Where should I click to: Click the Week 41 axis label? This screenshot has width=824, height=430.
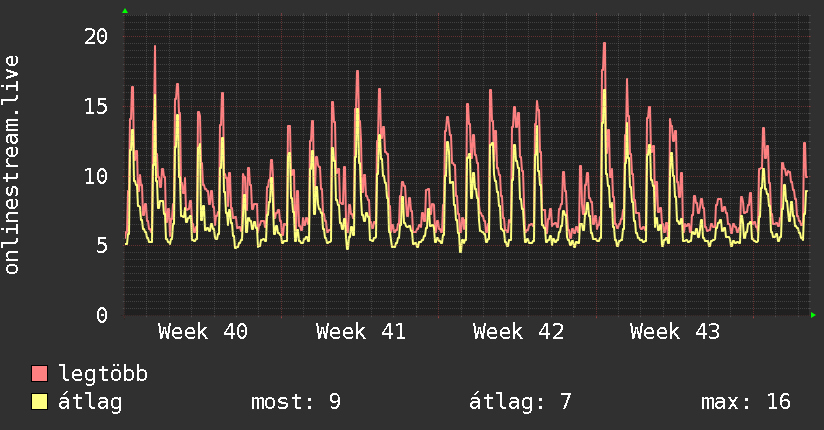point(360,332)
